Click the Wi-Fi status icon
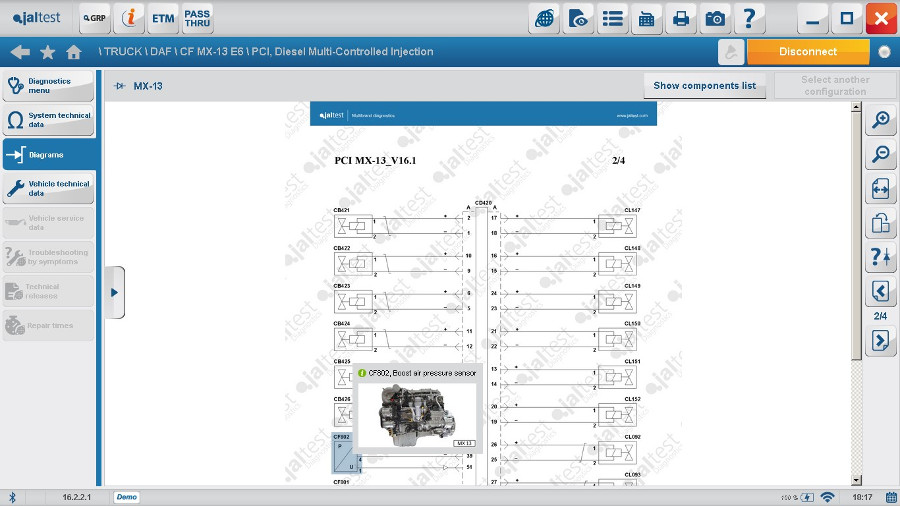The image size is (900, 506). click(827, 497)
